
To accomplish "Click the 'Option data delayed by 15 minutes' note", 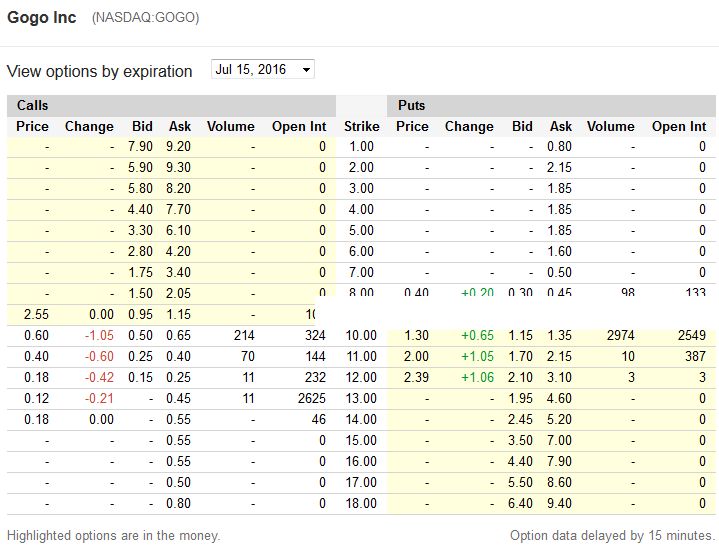I will click(x=613, y=536).
